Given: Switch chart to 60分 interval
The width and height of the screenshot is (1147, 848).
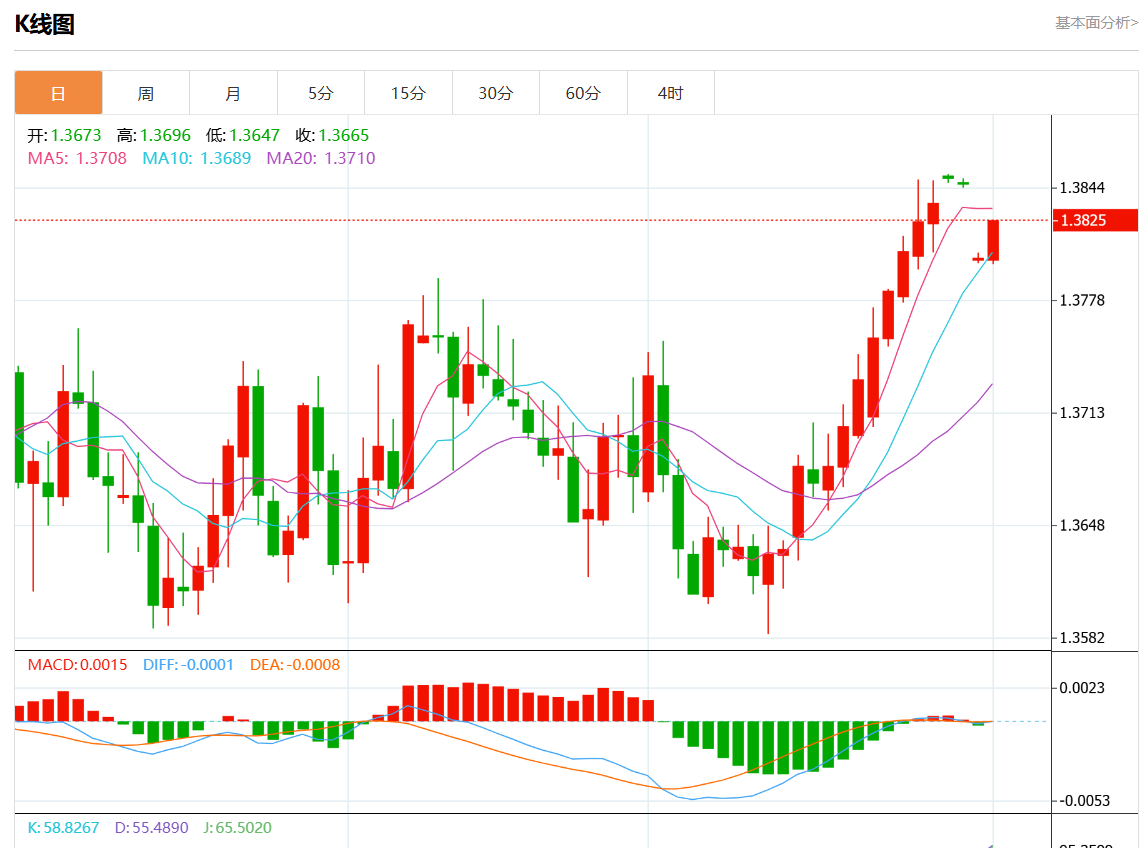Looking at the screenshot, I should click(x=583, y=93).
